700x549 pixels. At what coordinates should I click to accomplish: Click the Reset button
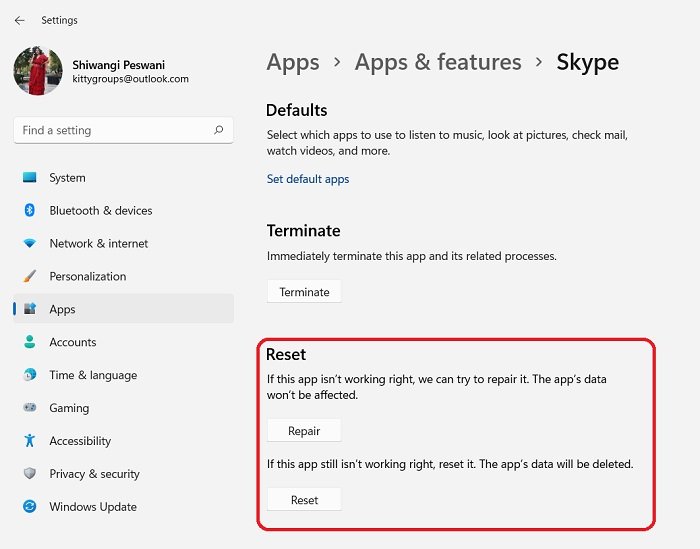tap(304, 499)
